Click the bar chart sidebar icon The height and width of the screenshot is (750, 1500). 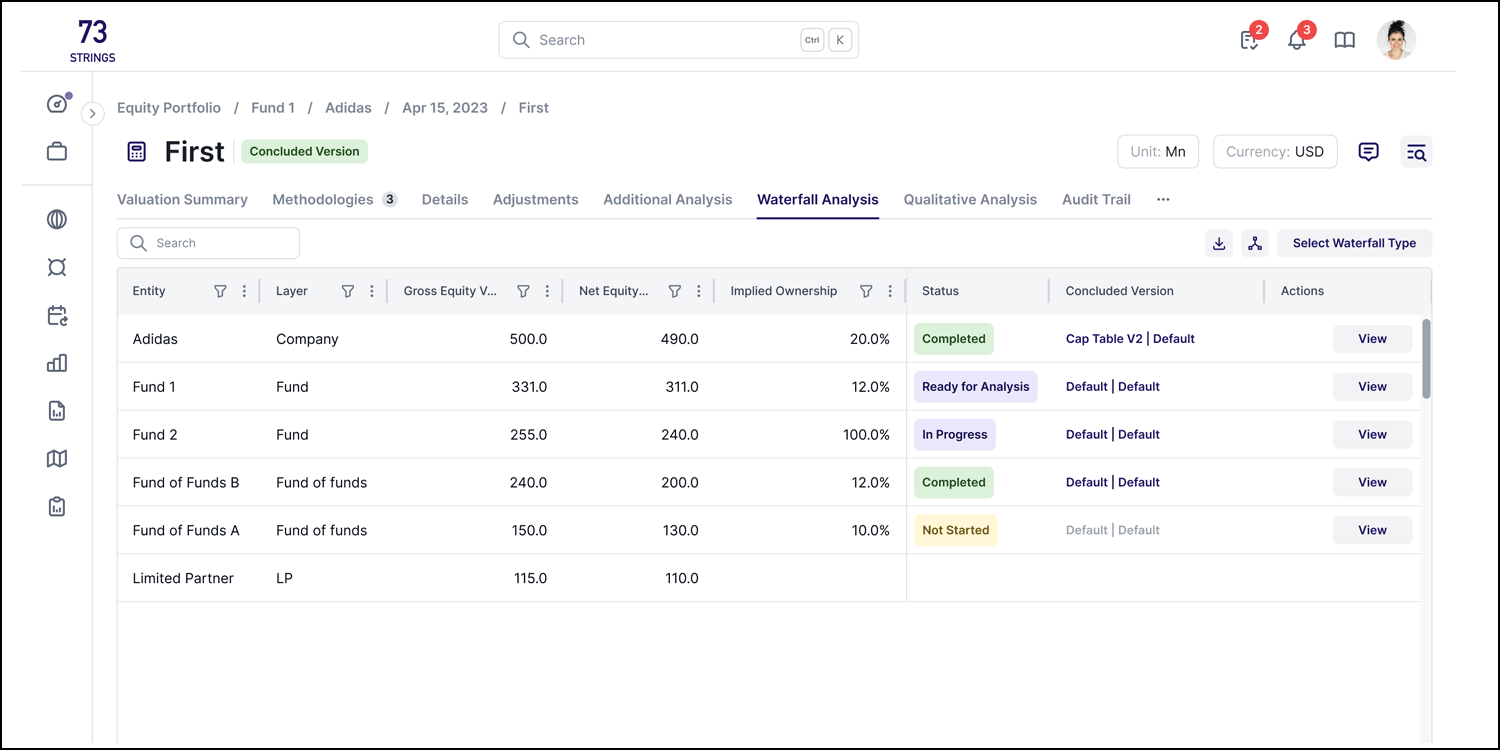click(57, 363)
